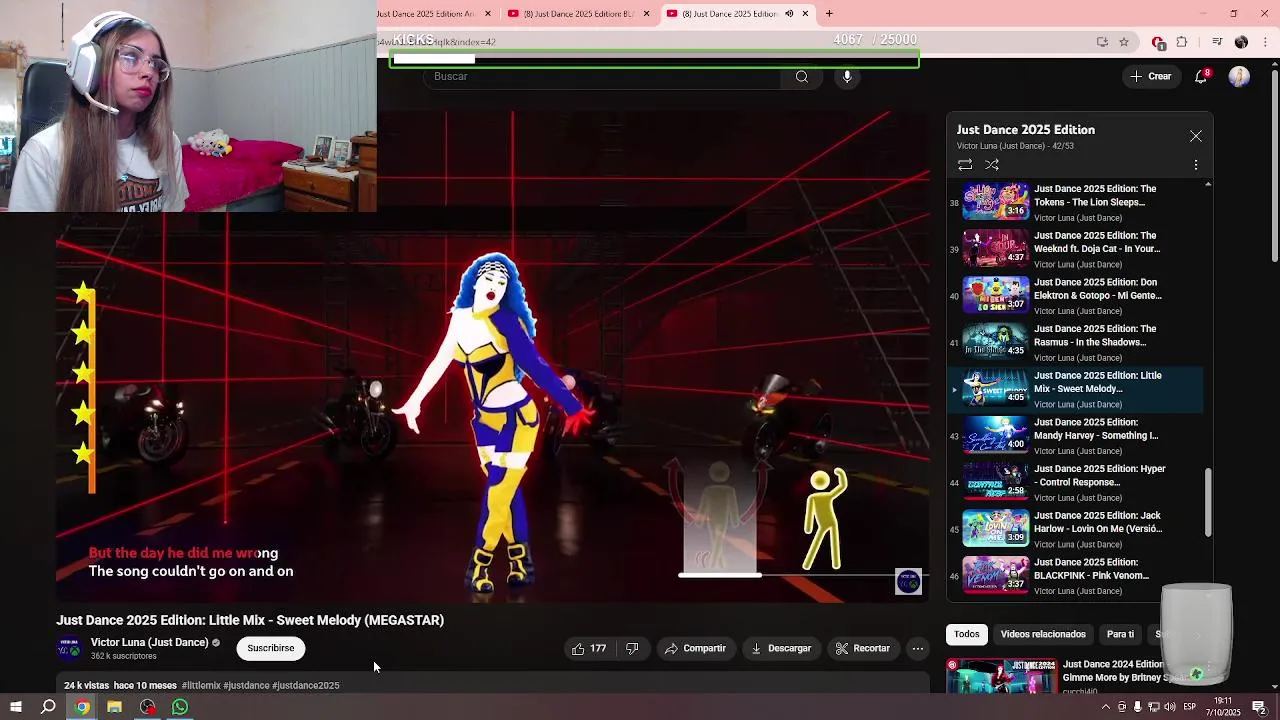1280x720 pixels.
Task: Click the #justdance2025 hashtag
Action: [x=306, y=685]
